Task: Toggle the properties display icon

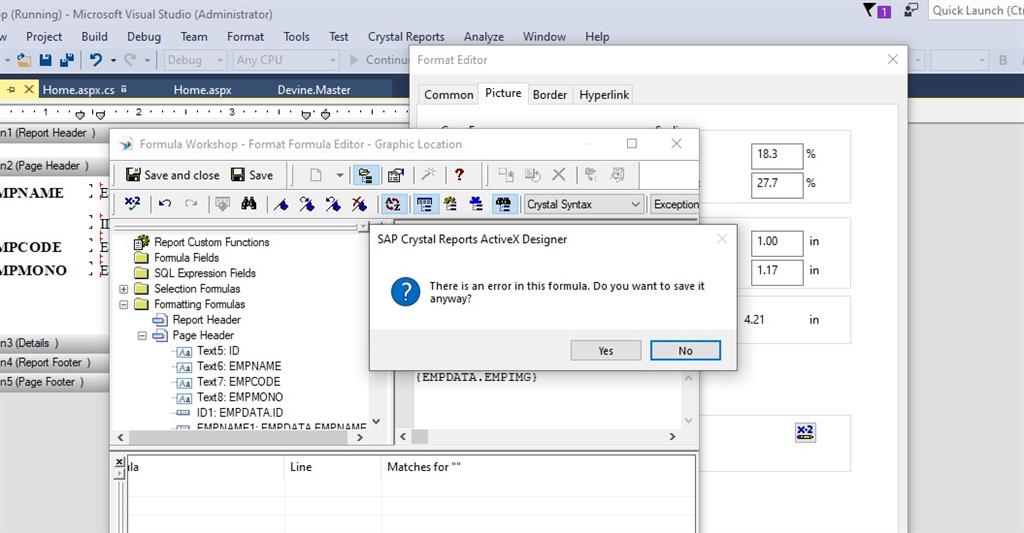Action: tap(396, 175)
